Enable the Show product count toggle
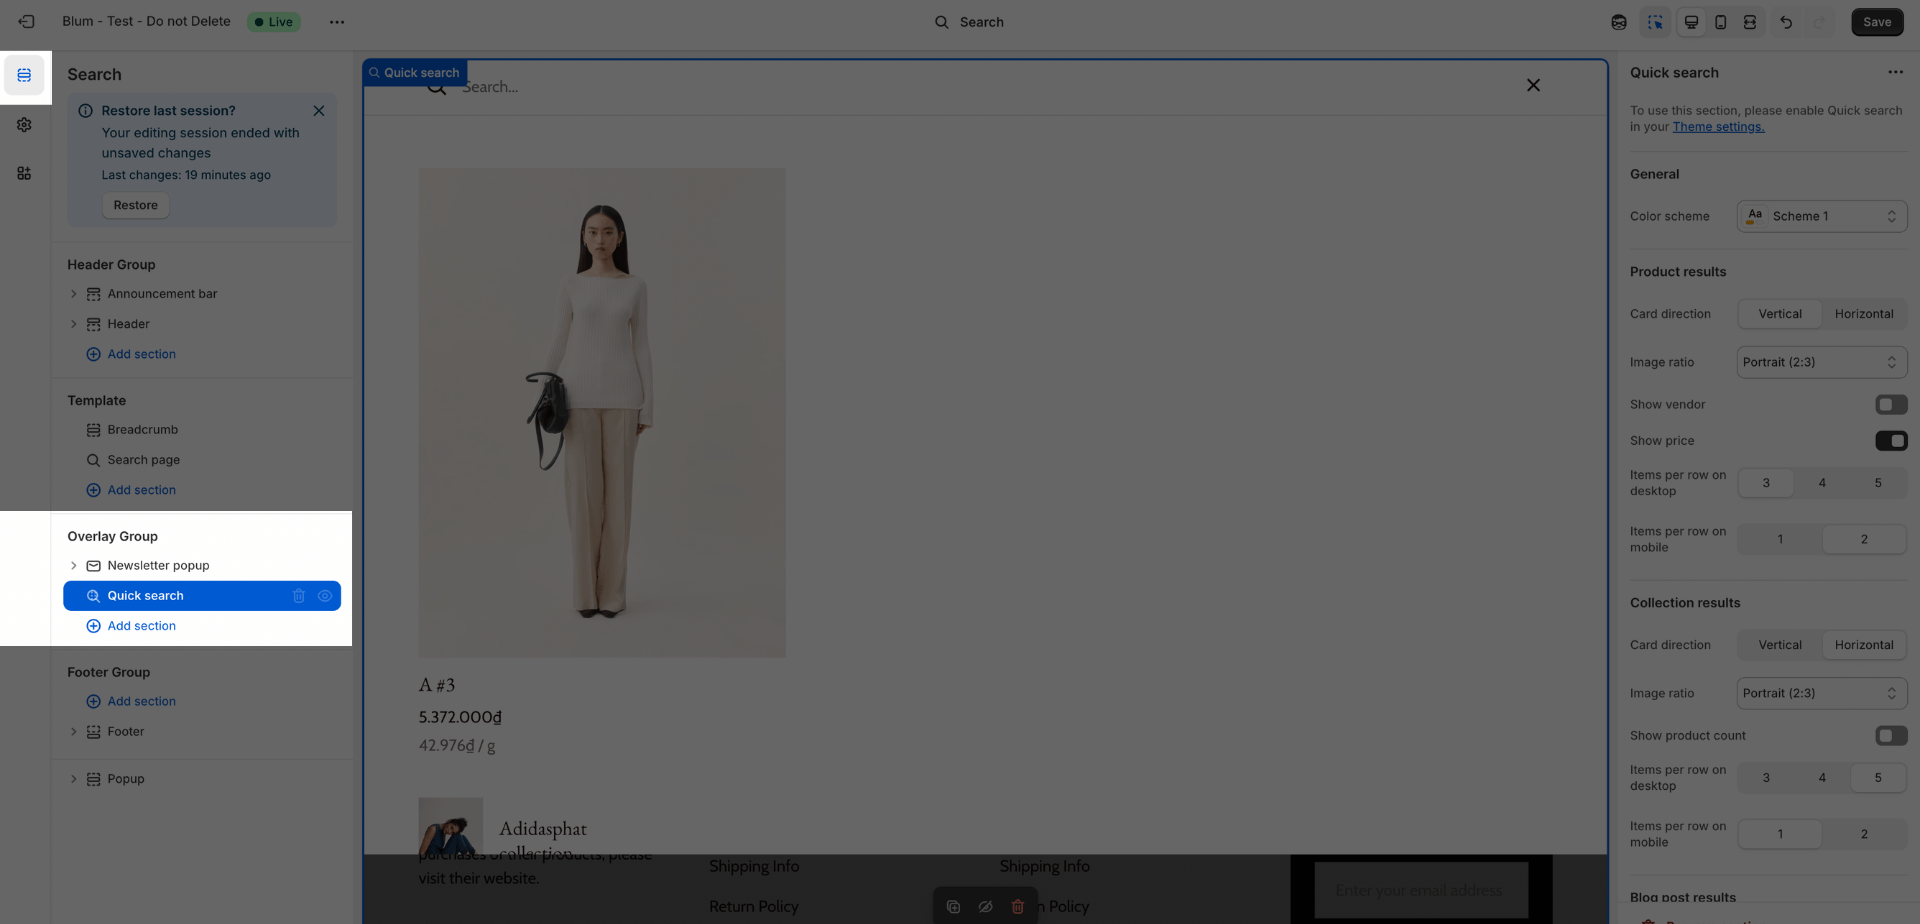1920x924 pixels. click(x=1891, y=735)
